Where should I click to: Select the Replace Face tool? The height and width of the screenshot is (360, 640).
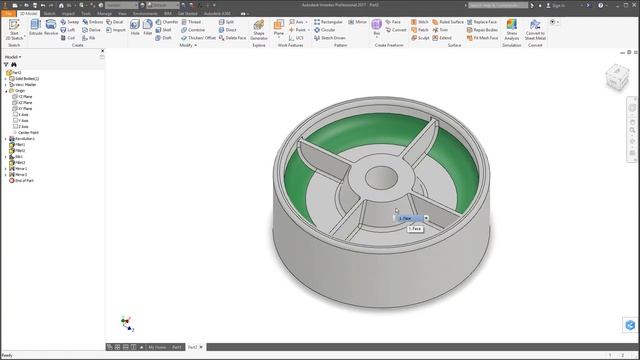point(482,22)
